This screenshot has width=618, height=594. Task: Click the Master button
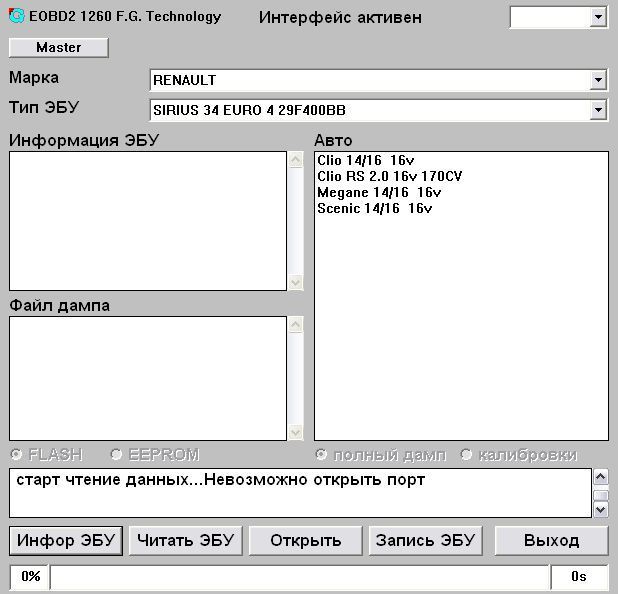point(58,48)
